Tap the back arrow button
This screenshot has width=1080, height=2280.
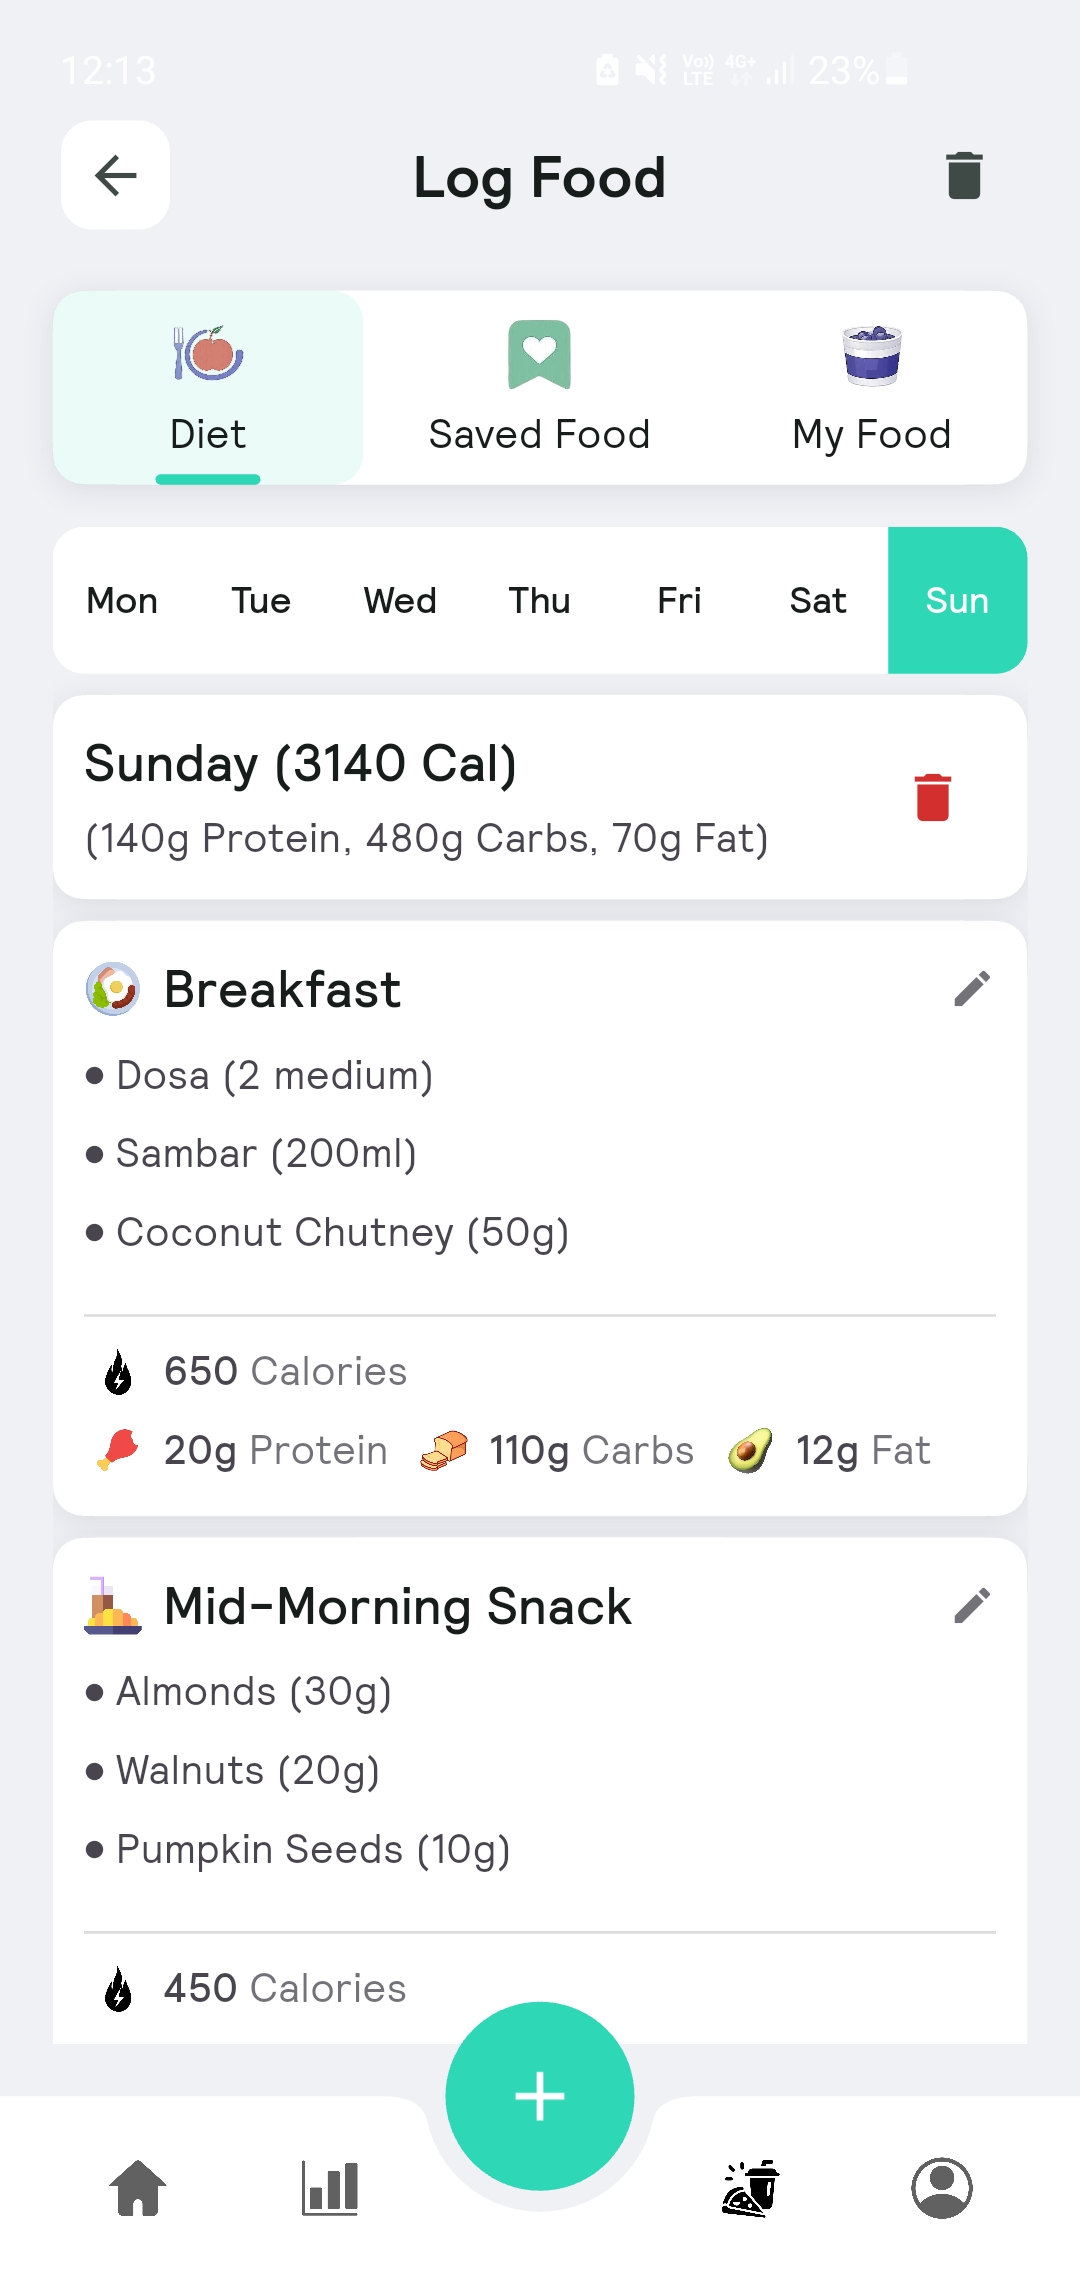point(115,176)
